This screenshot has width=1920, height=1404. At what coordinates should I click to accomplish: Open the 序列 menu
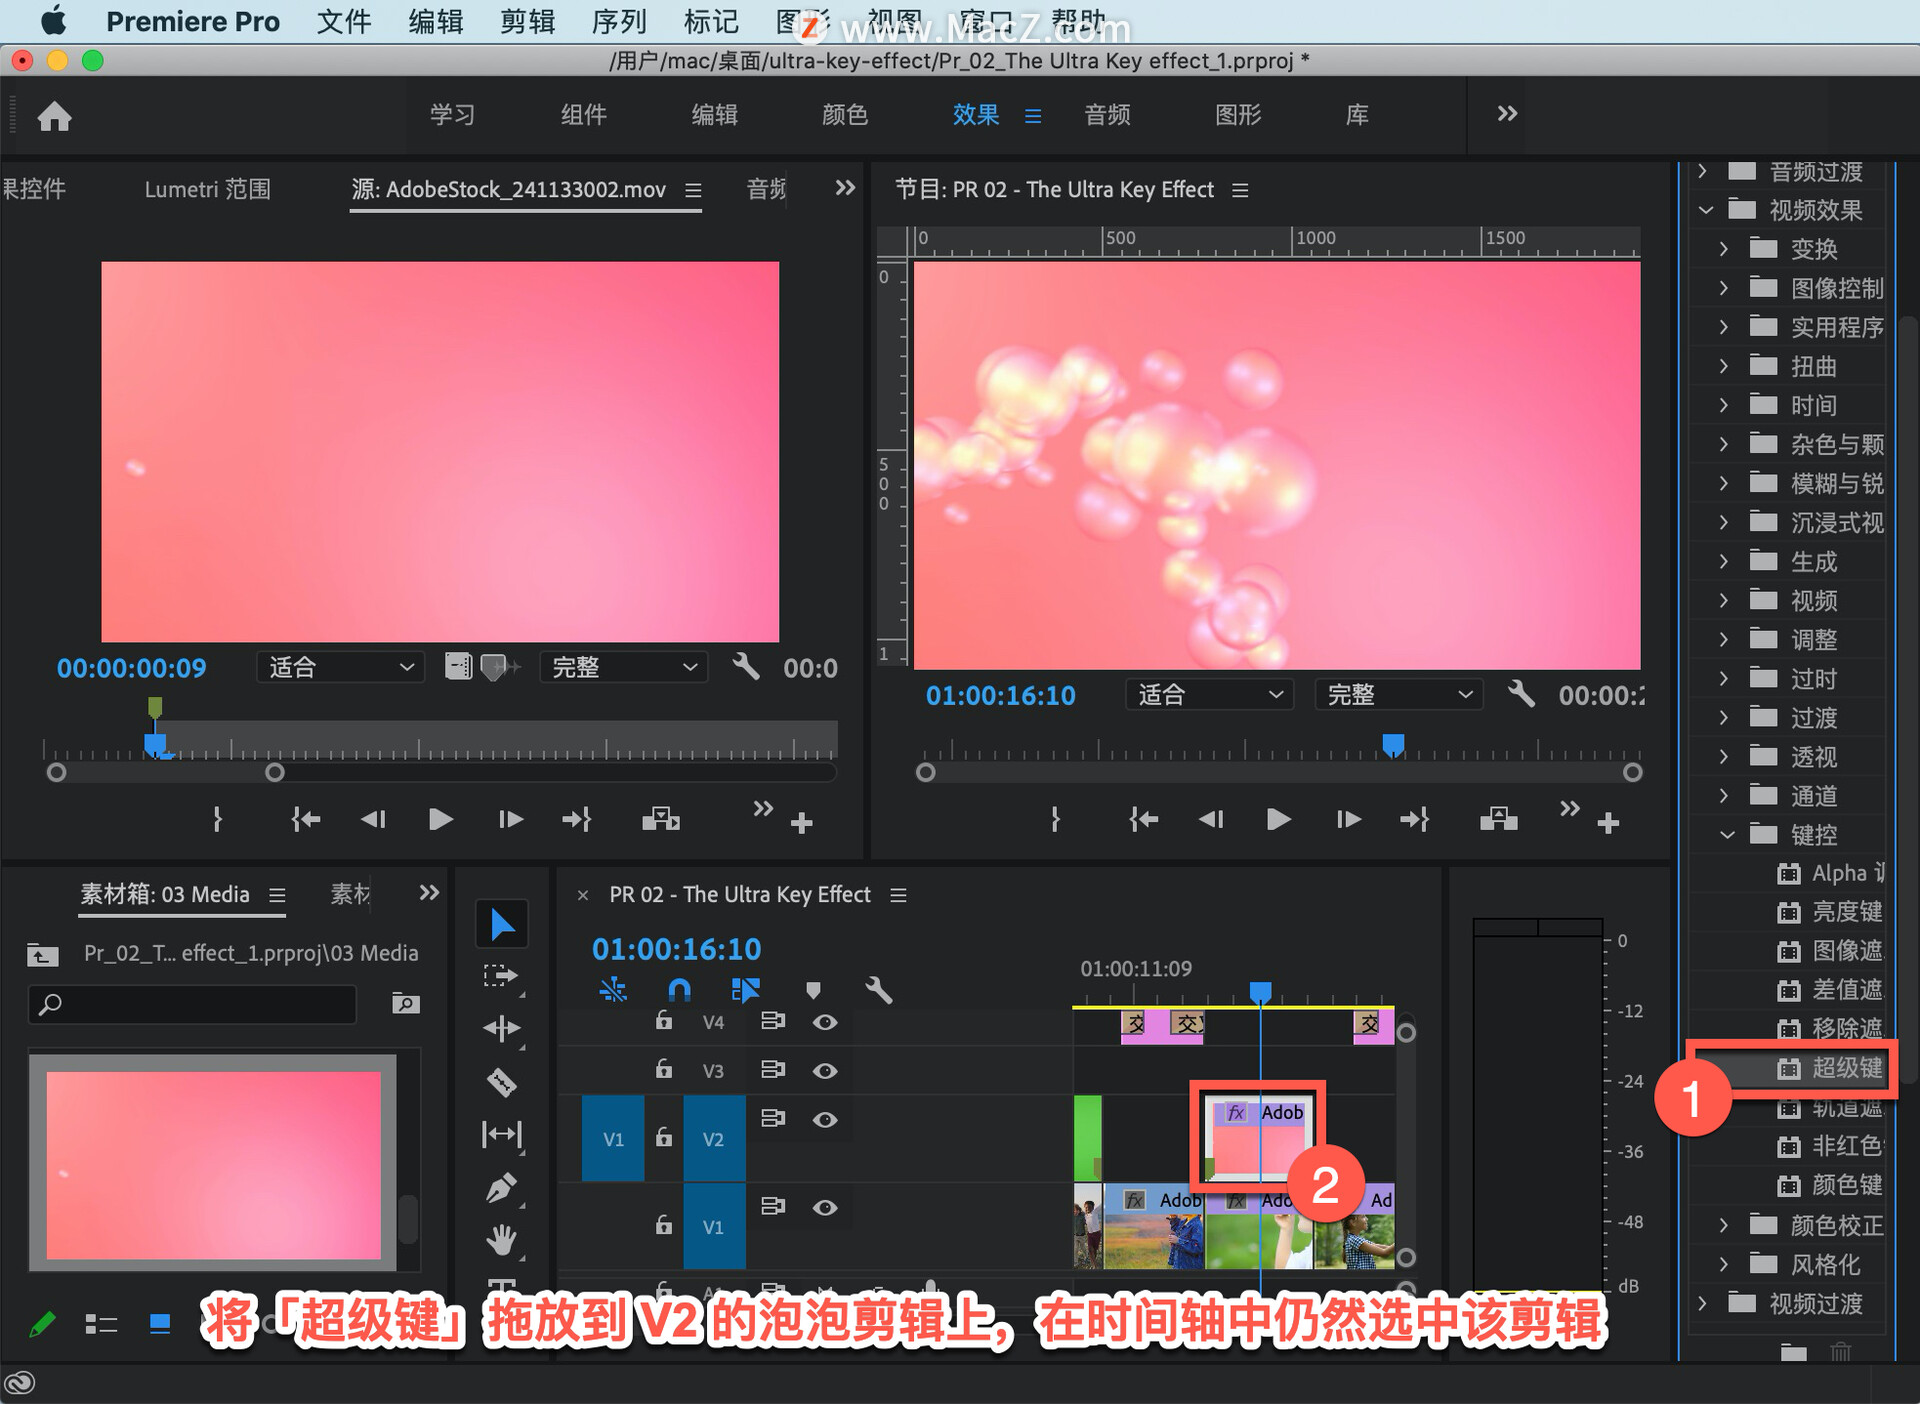pos(619,21)
